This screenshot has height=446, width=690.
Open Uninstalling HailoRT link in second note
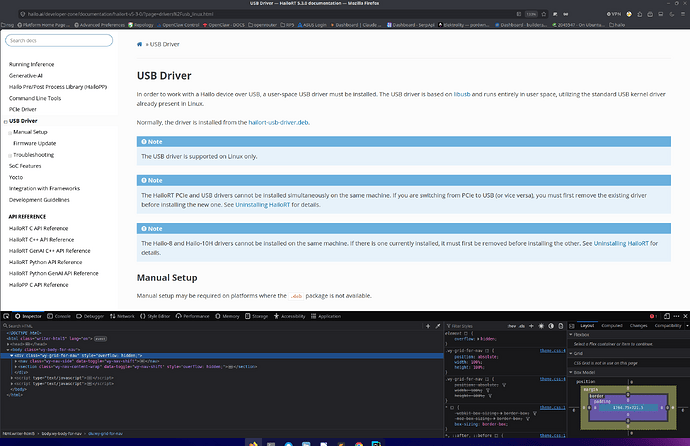coord(263,205)
